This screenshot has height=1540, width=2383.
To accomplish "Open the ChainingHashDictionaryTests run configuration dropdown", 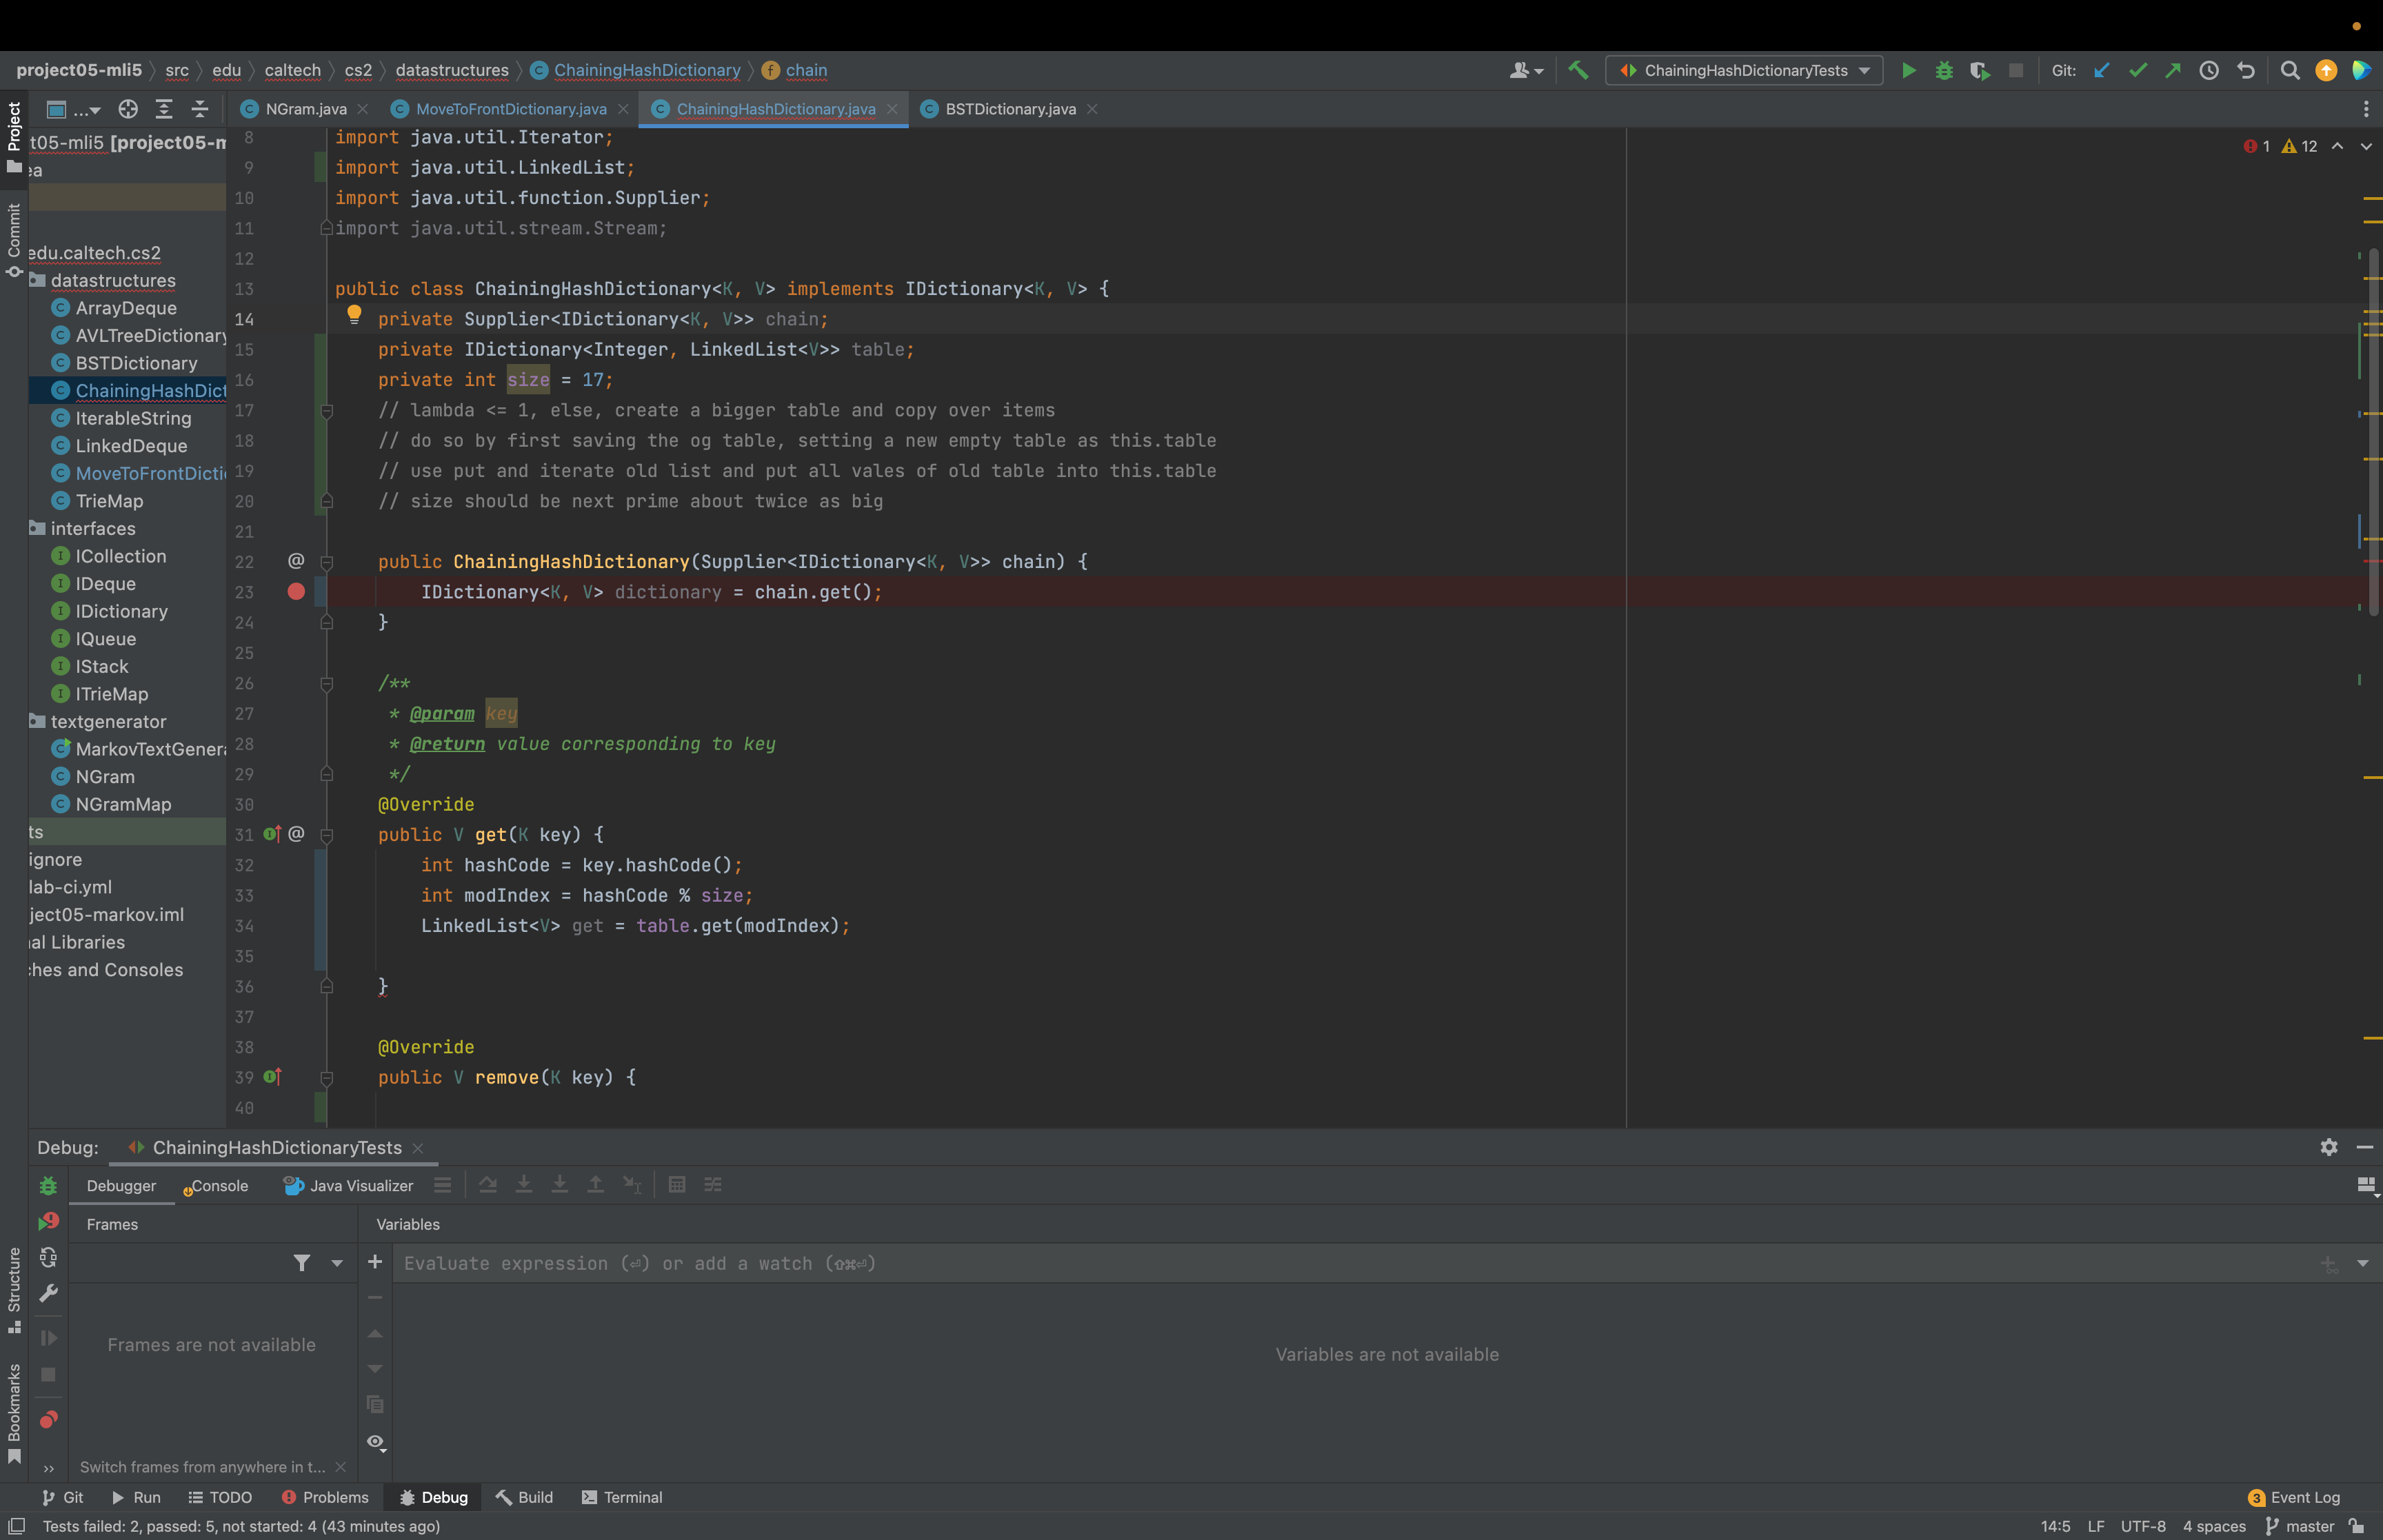I will click(x=1744, y=70).
